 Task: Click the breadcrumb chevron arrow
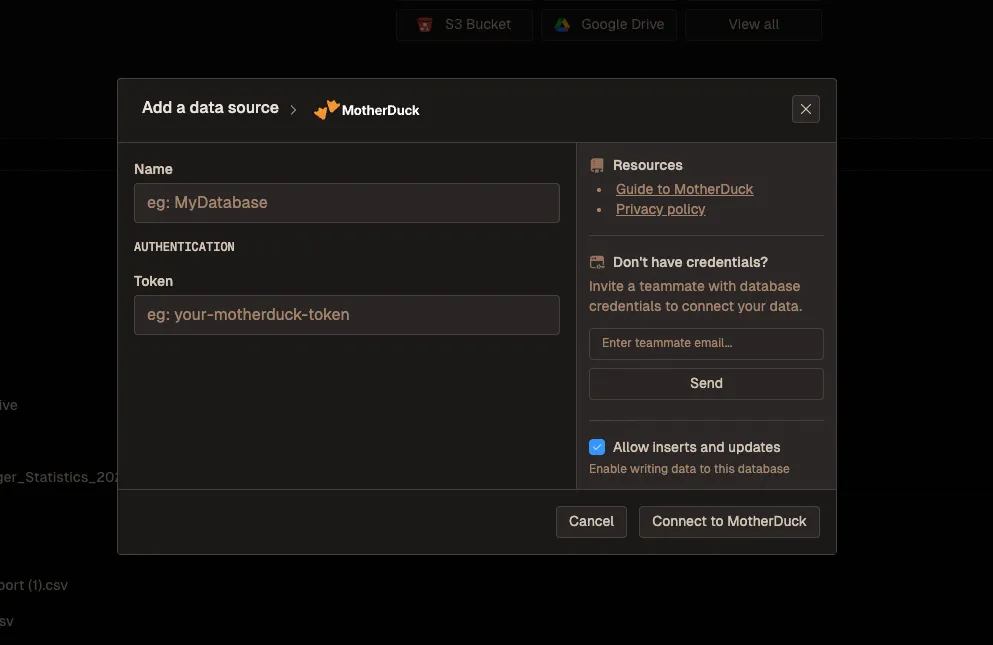coord(294,110)
